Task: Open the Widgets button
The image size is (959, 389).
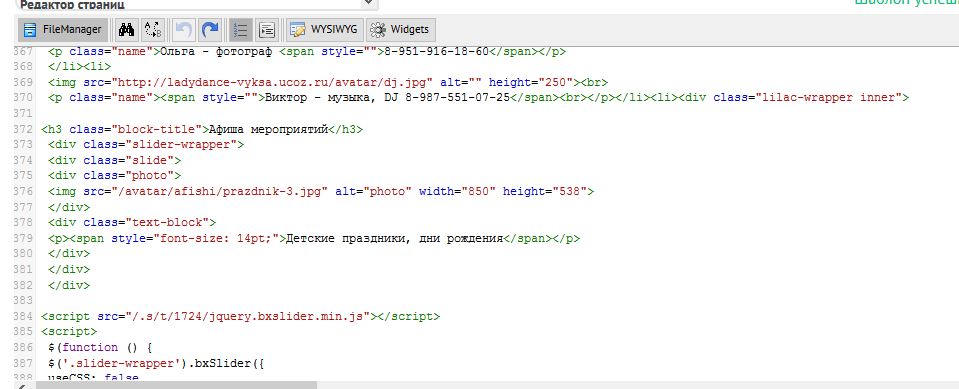Action: tap(401, 29)
